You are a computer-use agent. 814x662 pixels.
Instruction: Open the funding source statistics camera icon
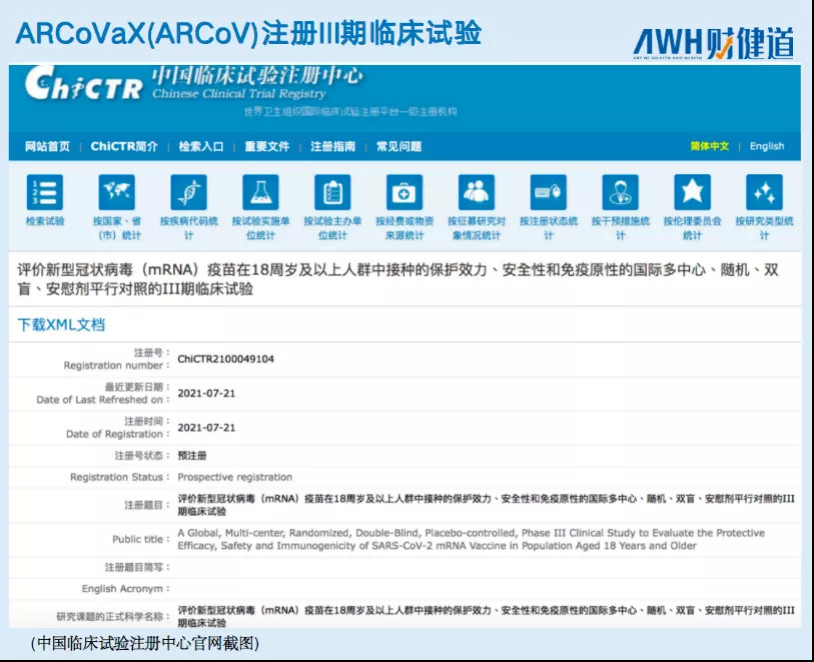[x=404, y=192]
